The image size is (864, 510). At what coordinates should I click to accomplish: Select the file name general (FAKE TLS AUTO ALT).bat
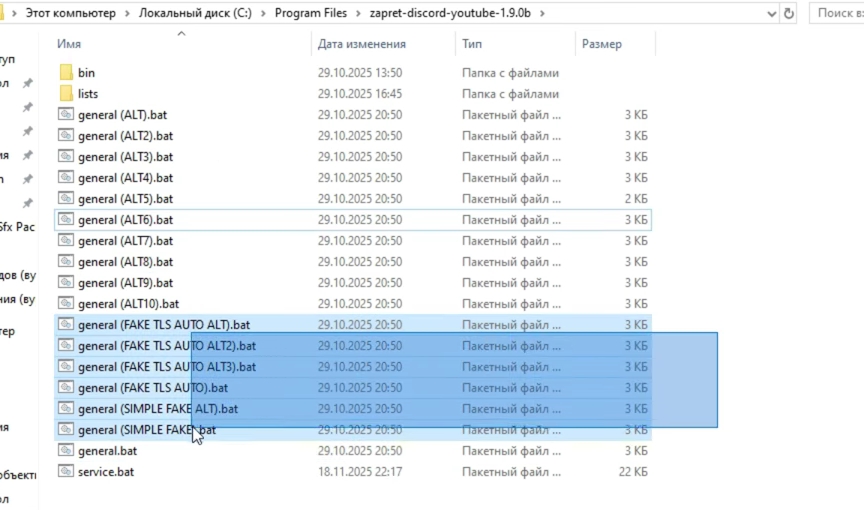164,324
